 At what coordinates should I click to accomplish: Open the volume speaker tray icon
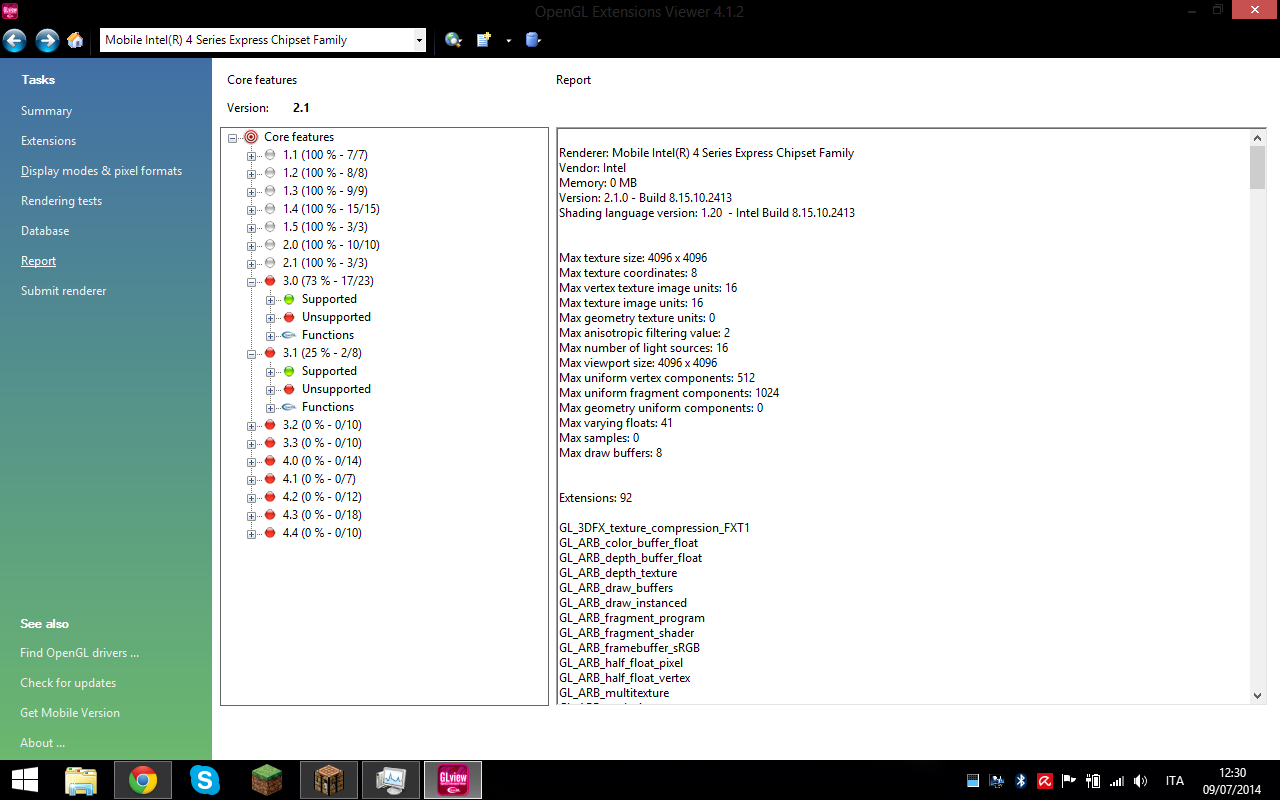[x=1141, y=781]
